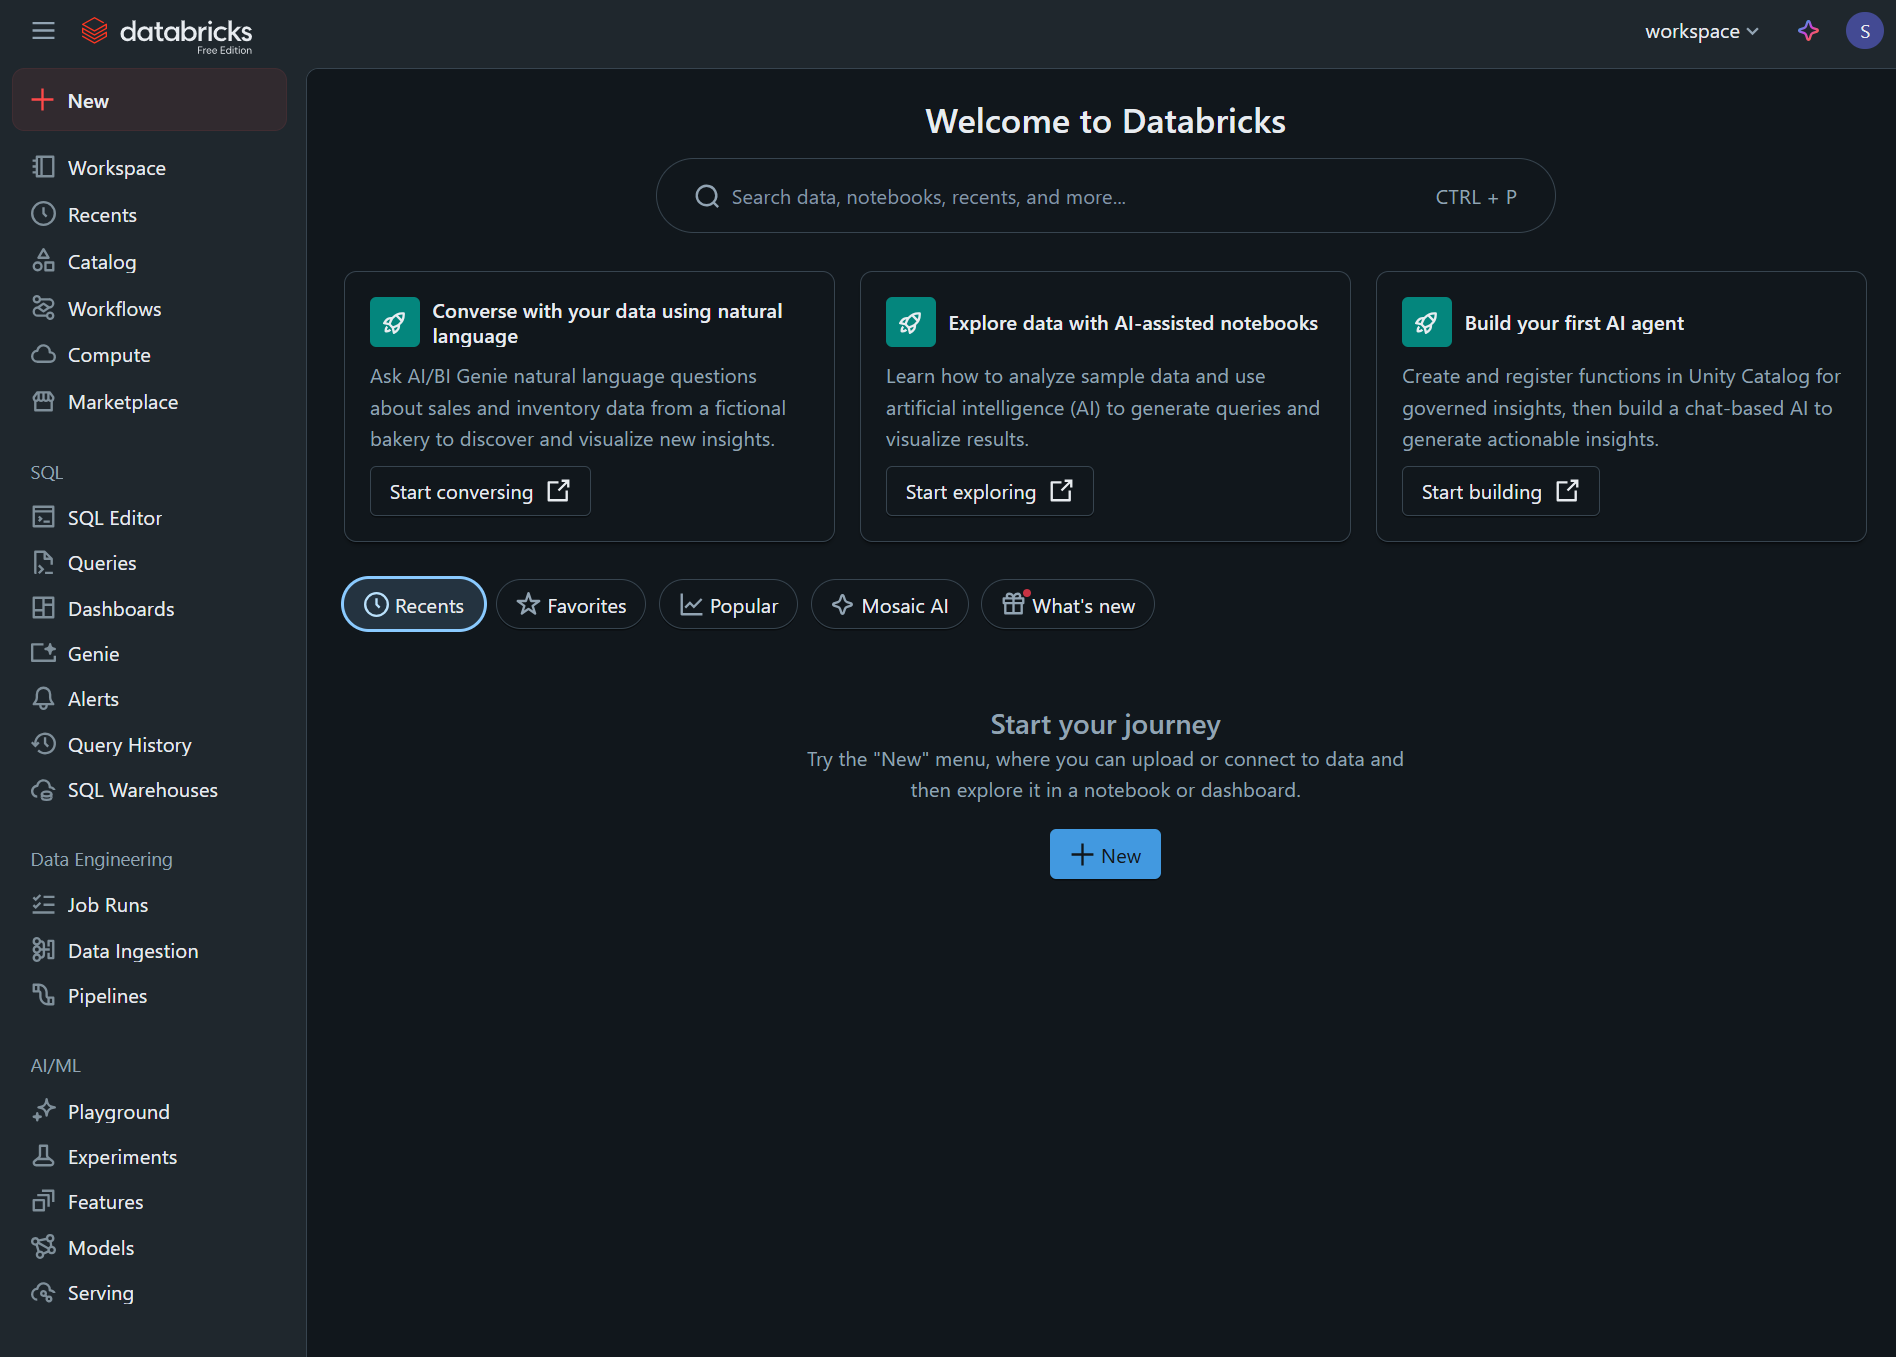Open Alerts
This screenshot has width=1896, height=1357.
(150, 699)
